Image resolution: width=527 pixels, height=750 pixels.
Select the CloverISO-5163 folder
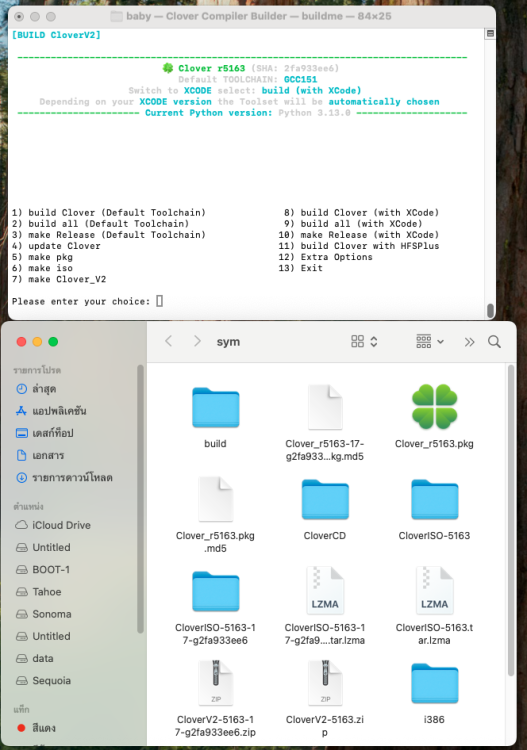coord(434,499)
